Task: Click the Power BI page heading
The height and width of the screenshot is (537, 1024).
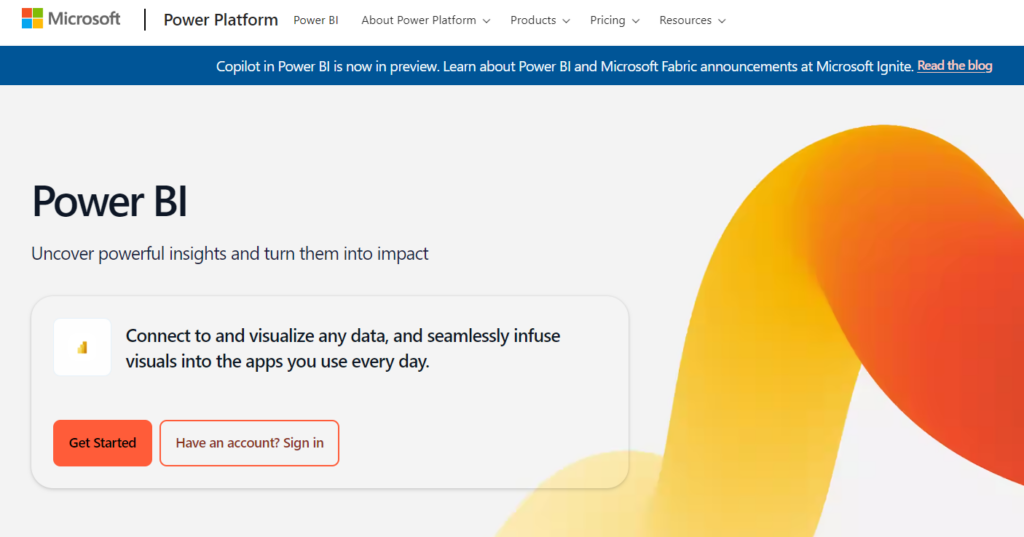Action: click(110, 201)
